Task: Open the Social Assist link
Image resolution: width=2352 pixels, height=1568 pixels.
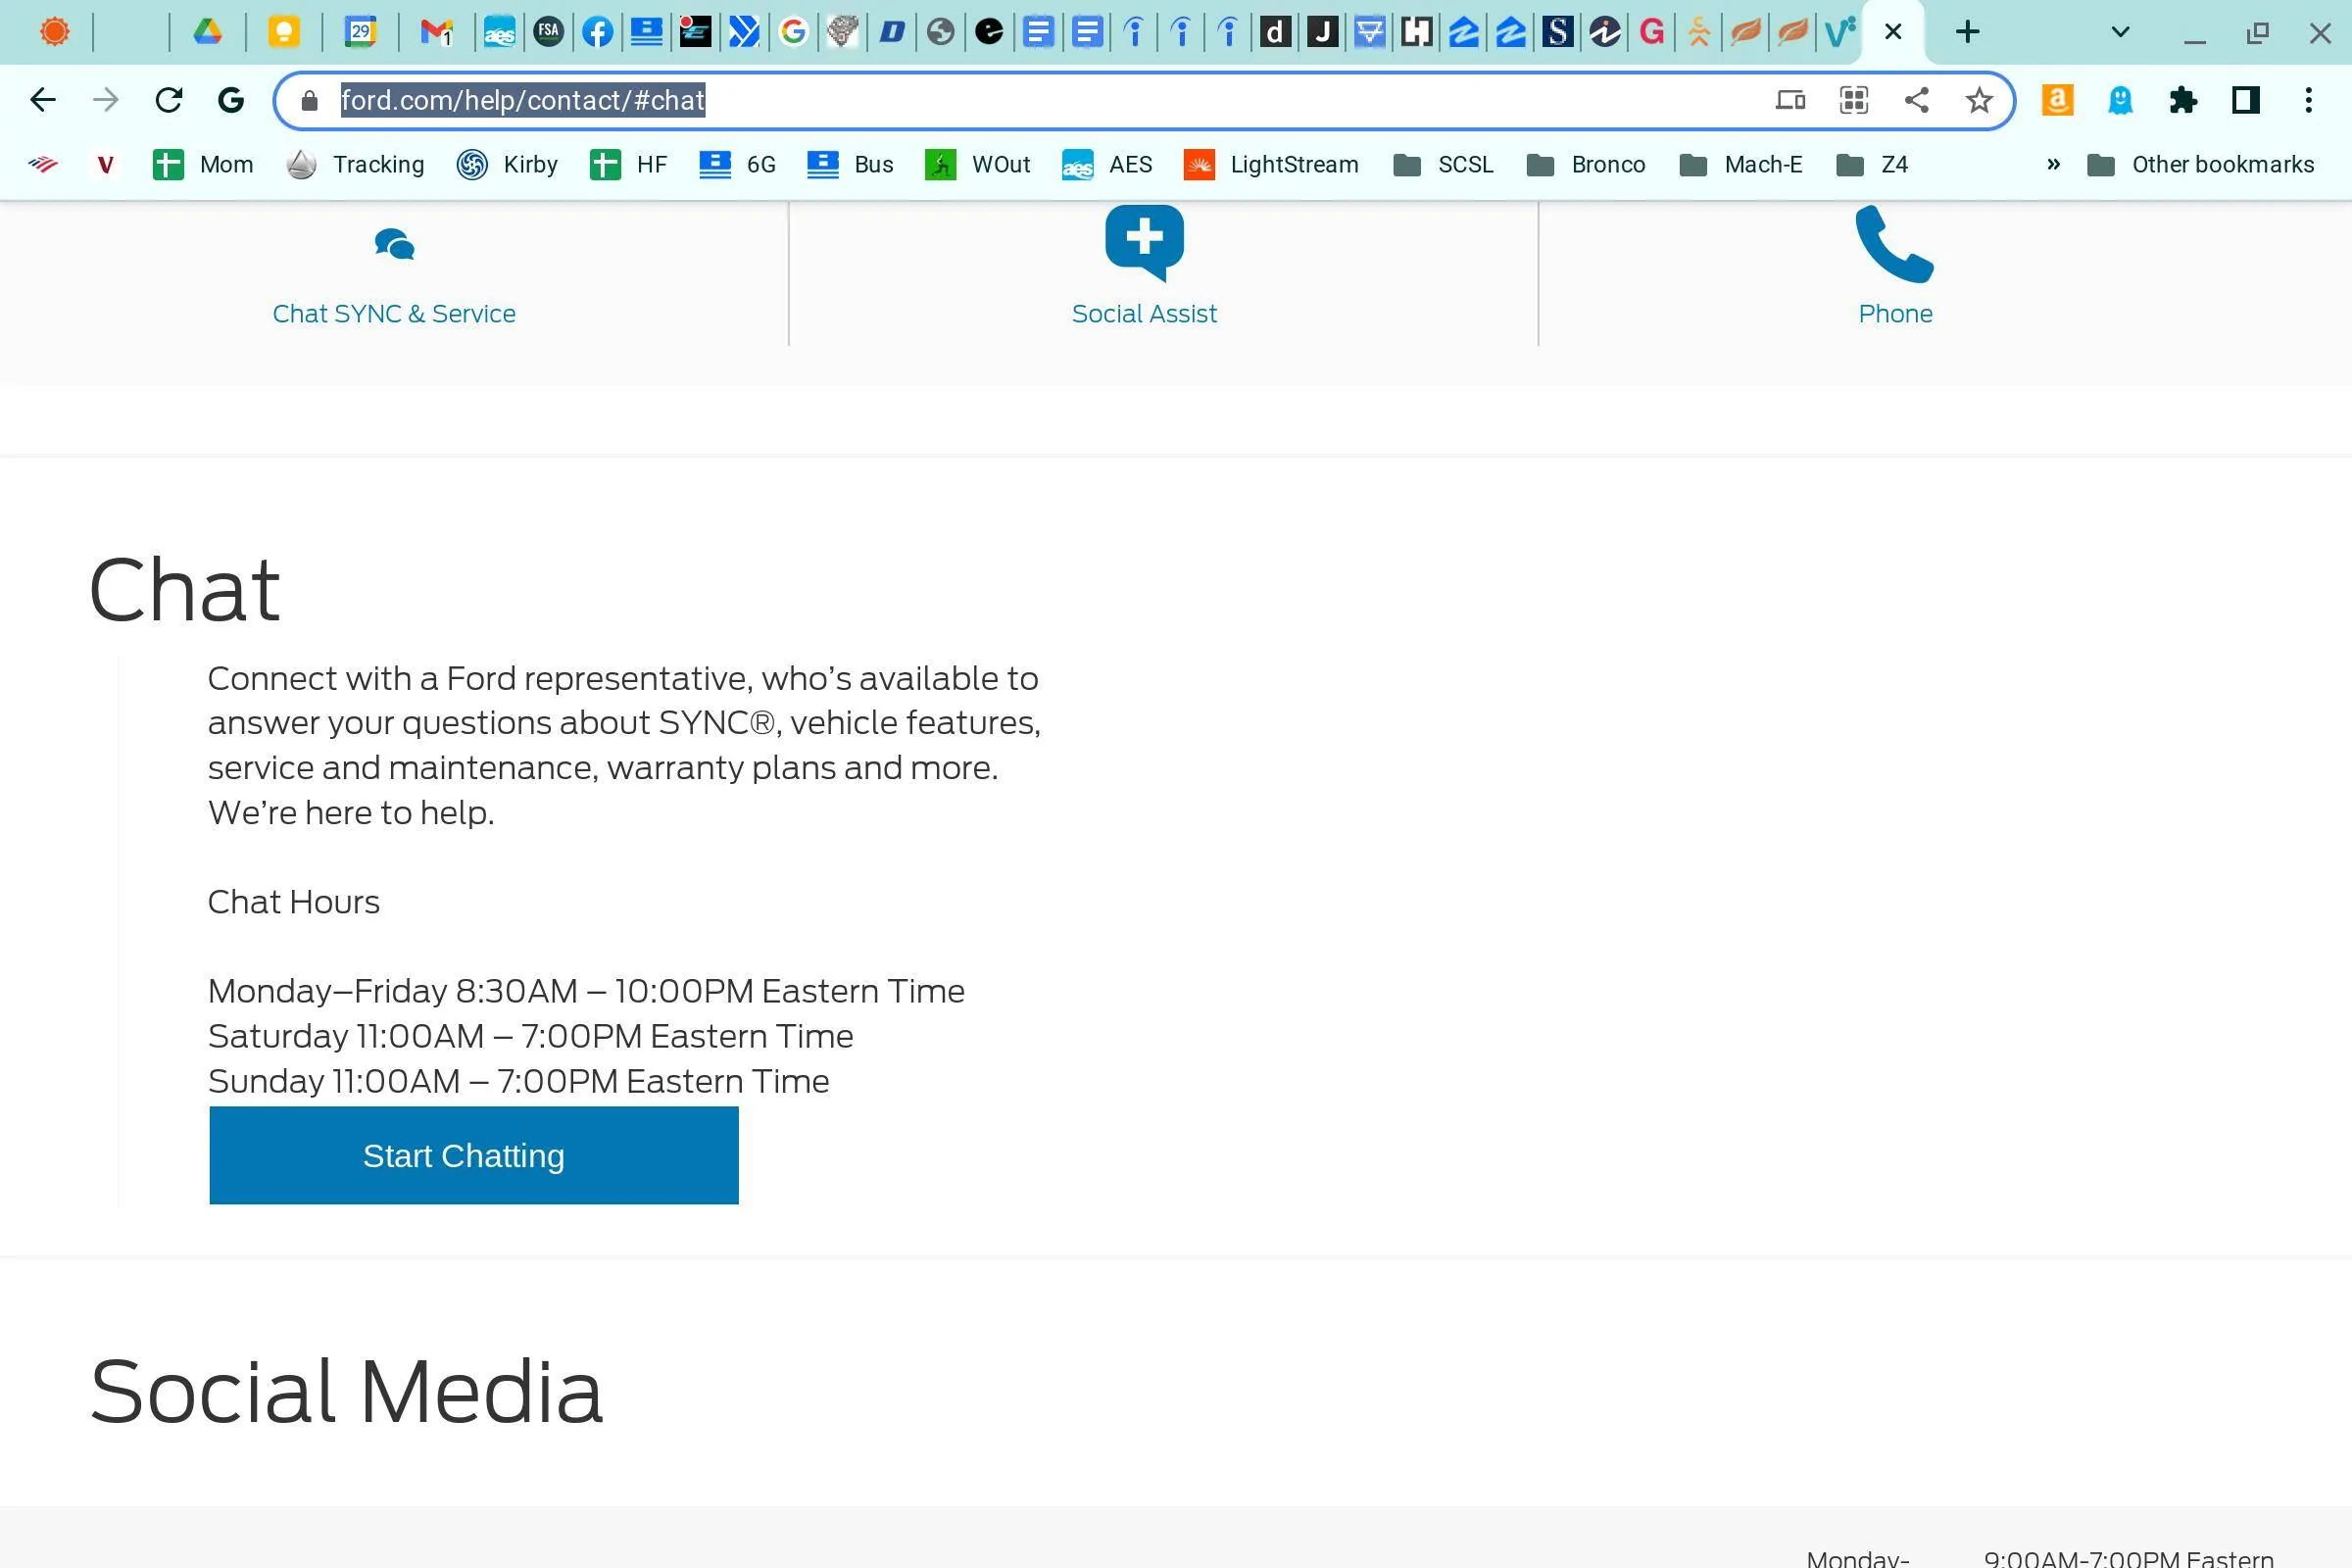Action: tap(1144, 314)
